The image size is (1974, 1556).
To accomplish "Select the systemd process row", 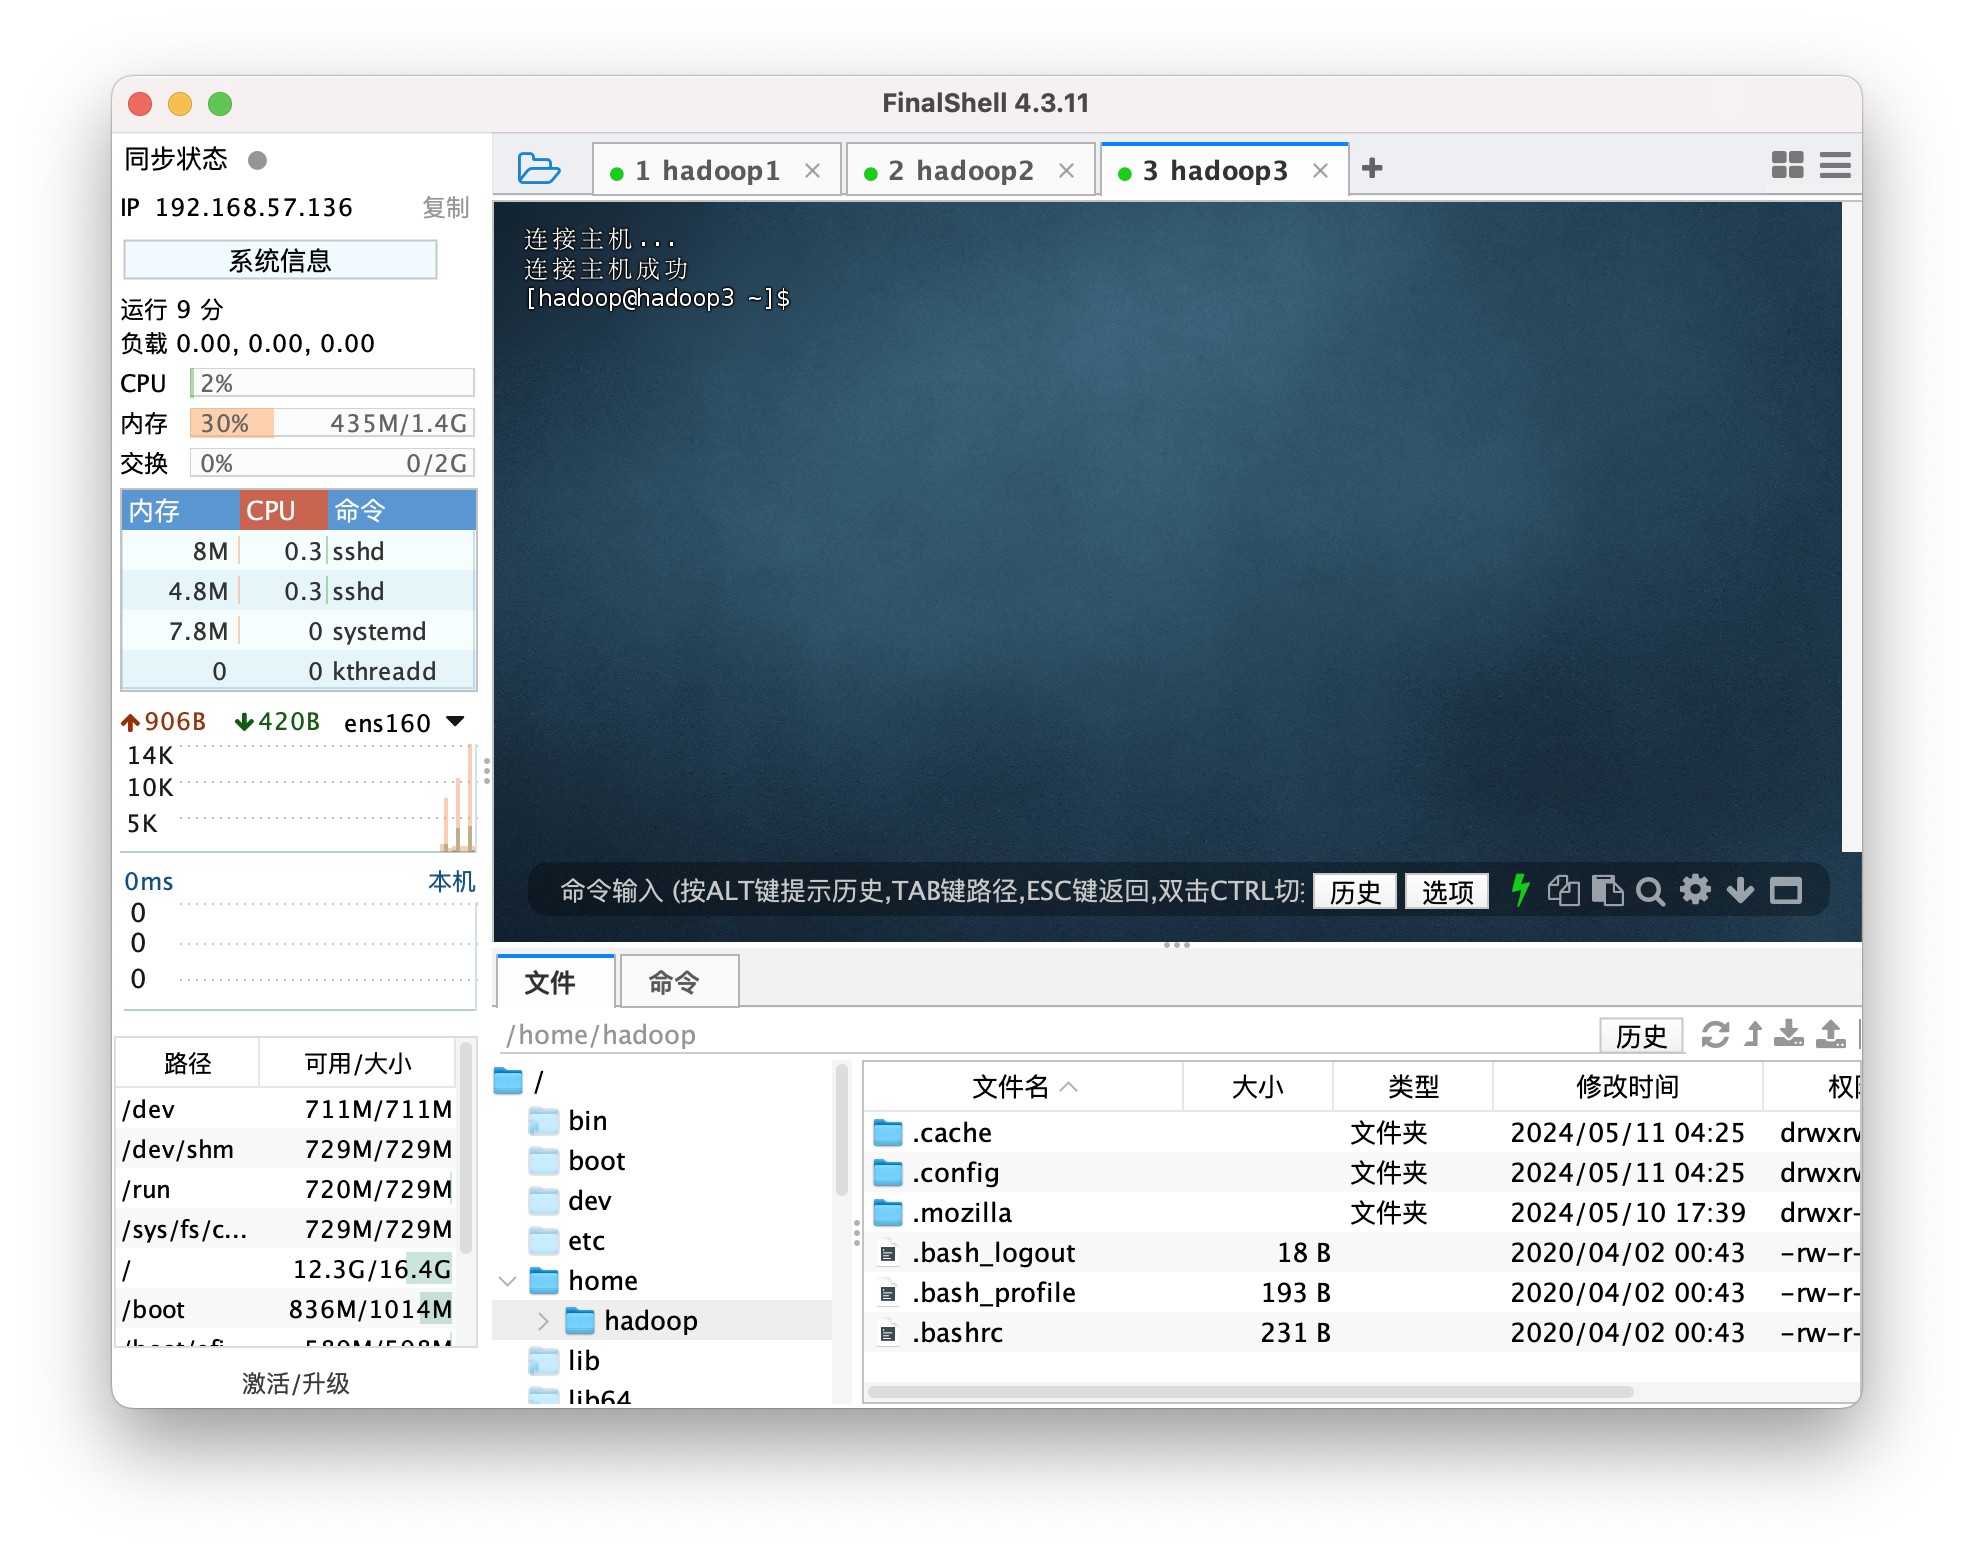I will click(x=299, y=631).
